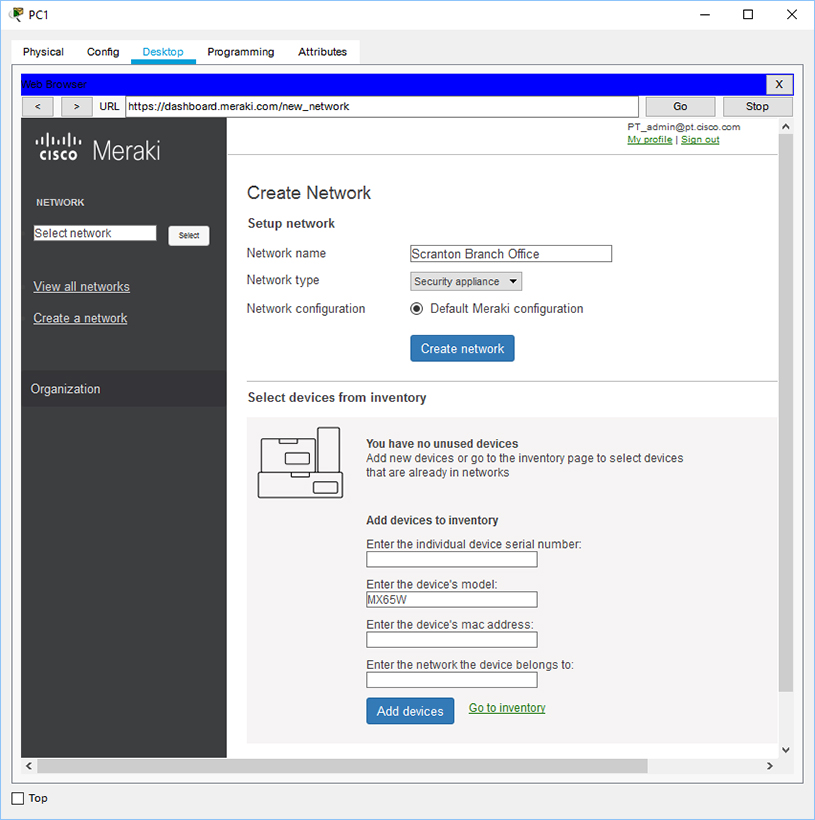
Task: Toggle the Top checkbox
Action: click(x=18, y=798)
